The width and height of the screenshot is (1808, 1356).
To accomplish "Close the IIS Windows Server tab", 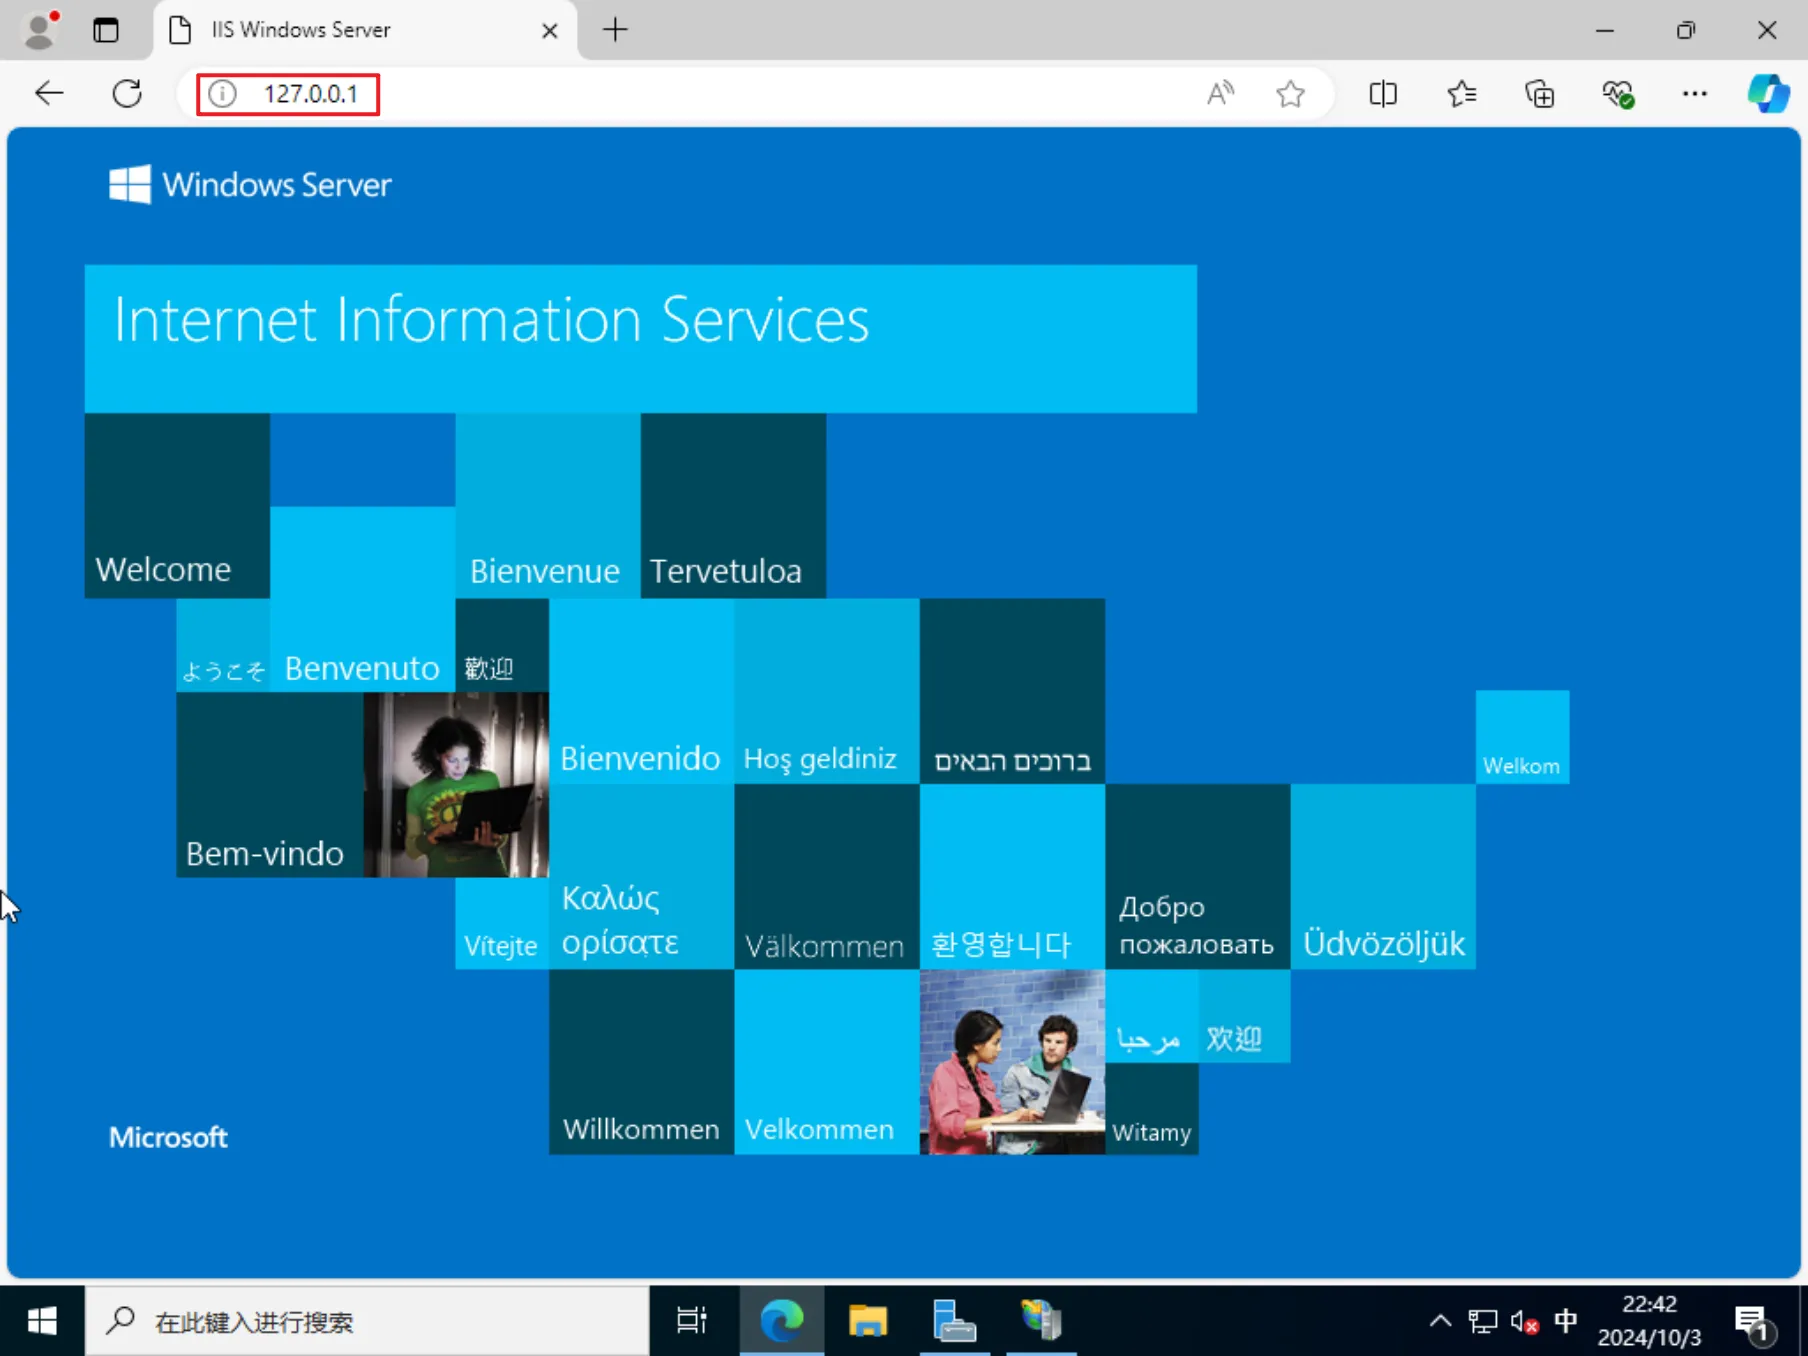I will pos(549,31).
